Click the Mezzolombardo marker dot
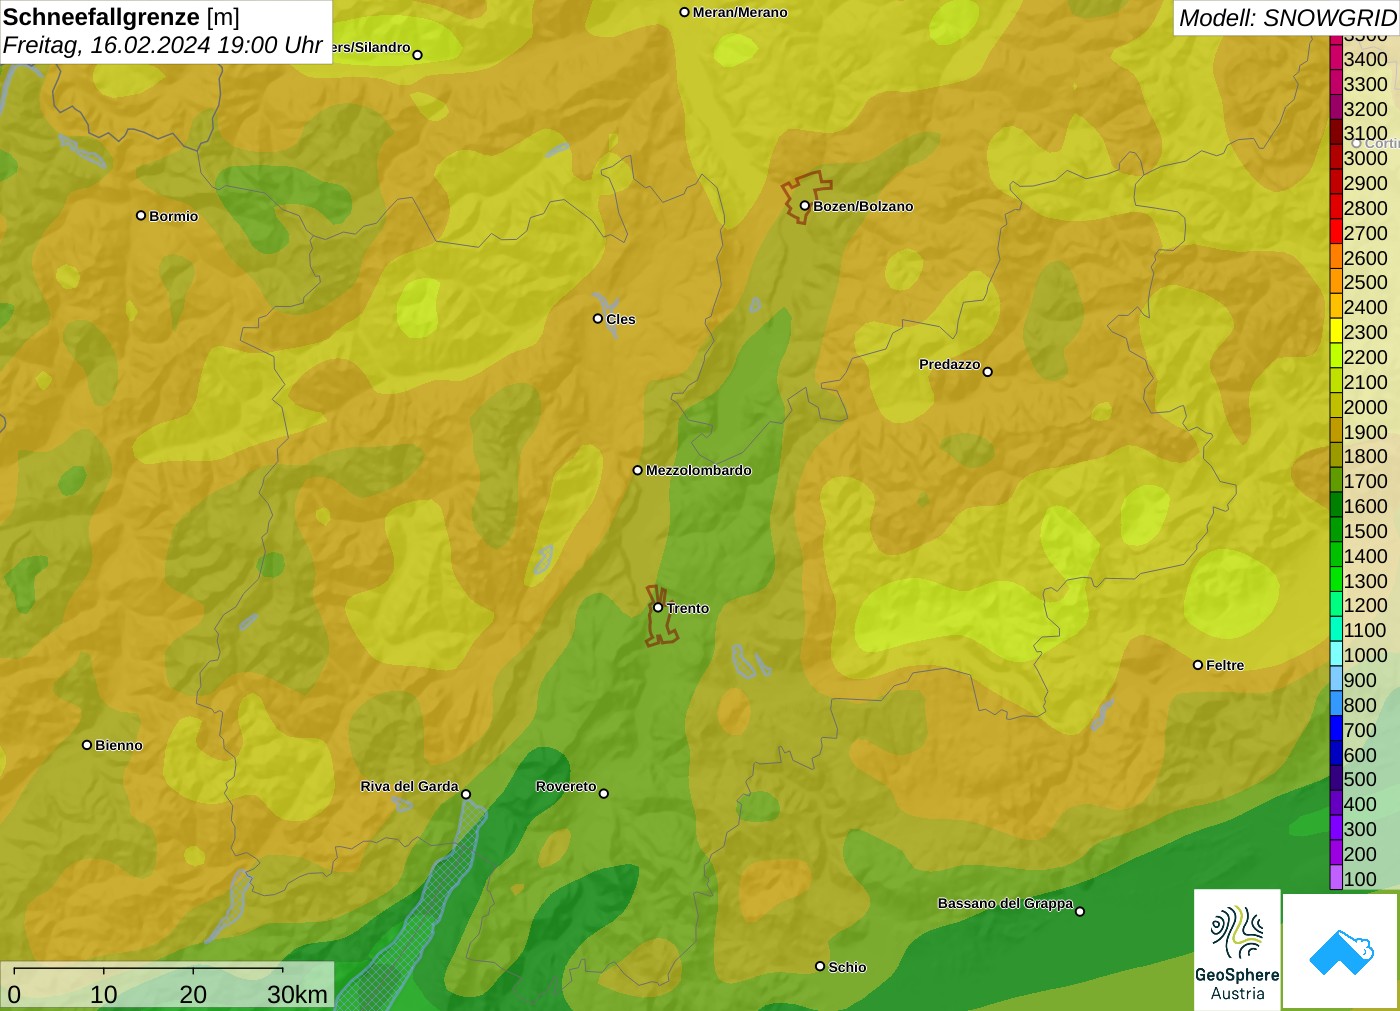Screen dimensions: 1400x1011 (638, 470)
